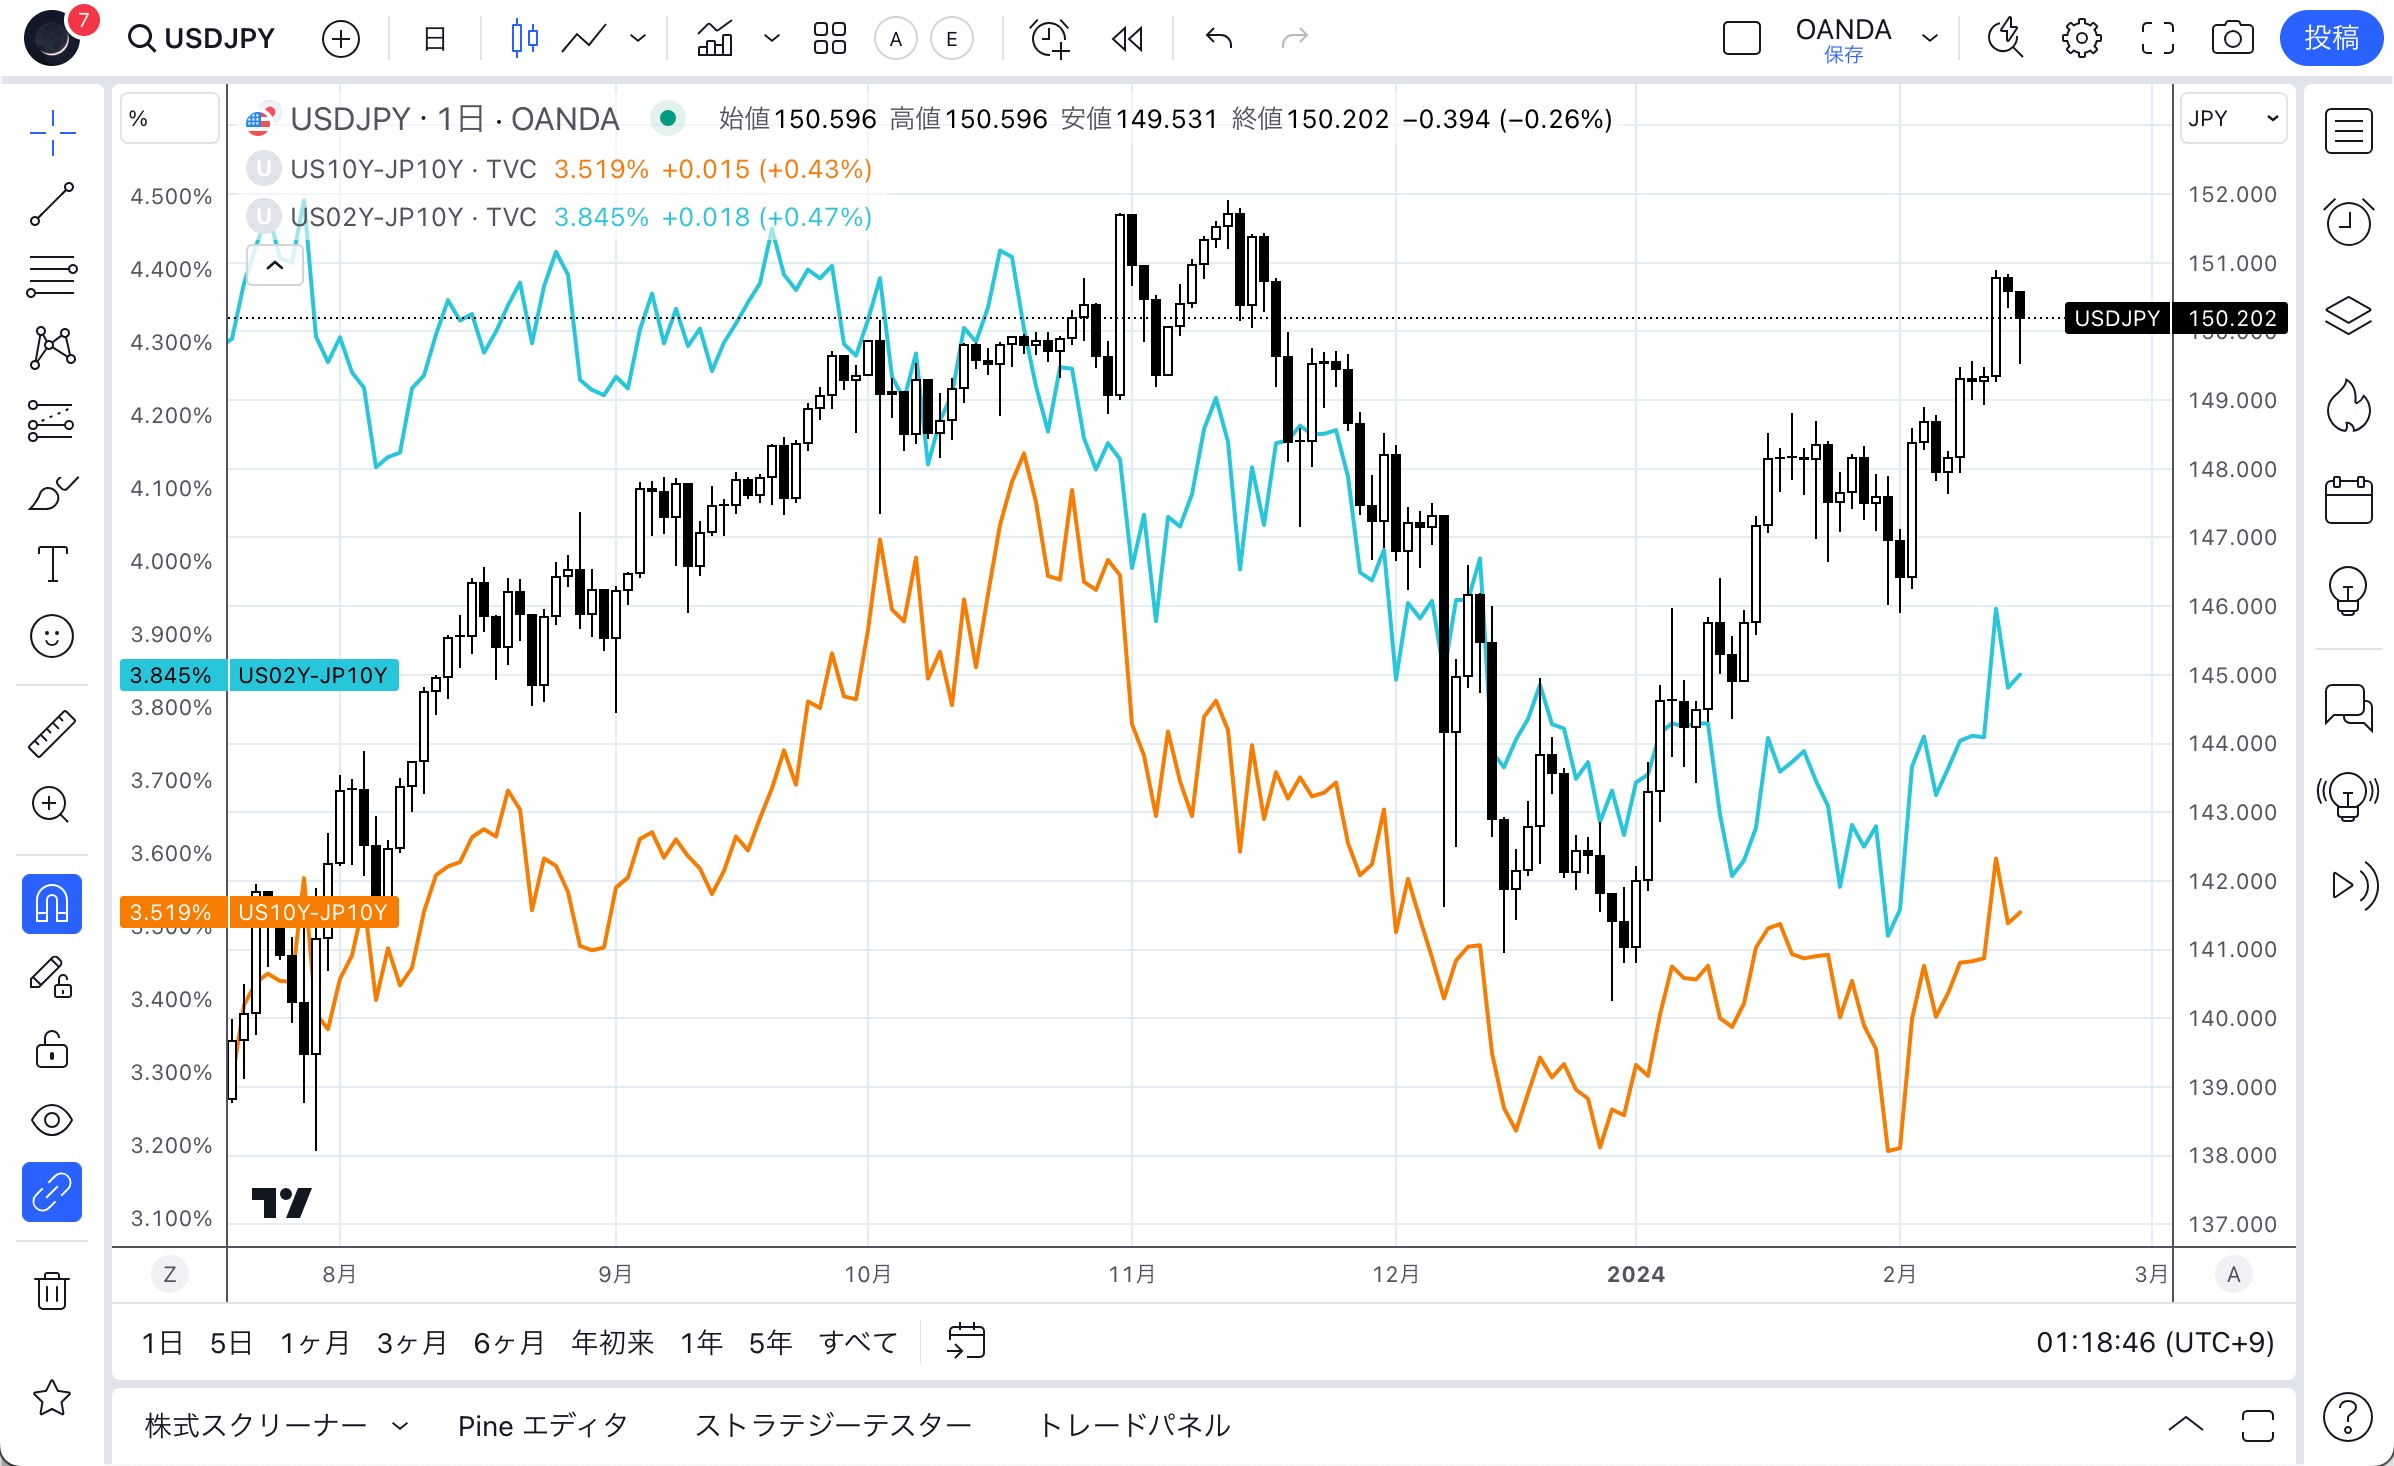Expand the indicators favorites dropdown arrow
The image size is (2394, 1466).
(772, 39)
